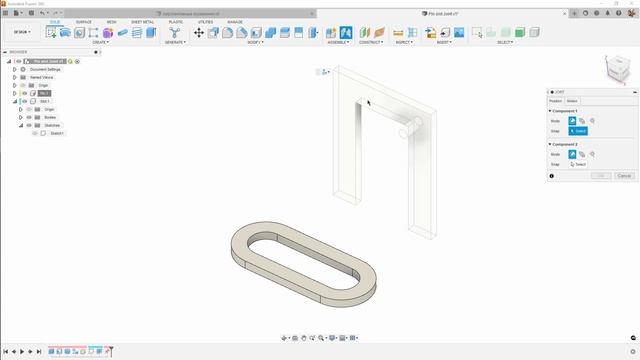Screen dimensions: 640x360
Task: Open the Data Panel grid icon
Action: [5, 13]
